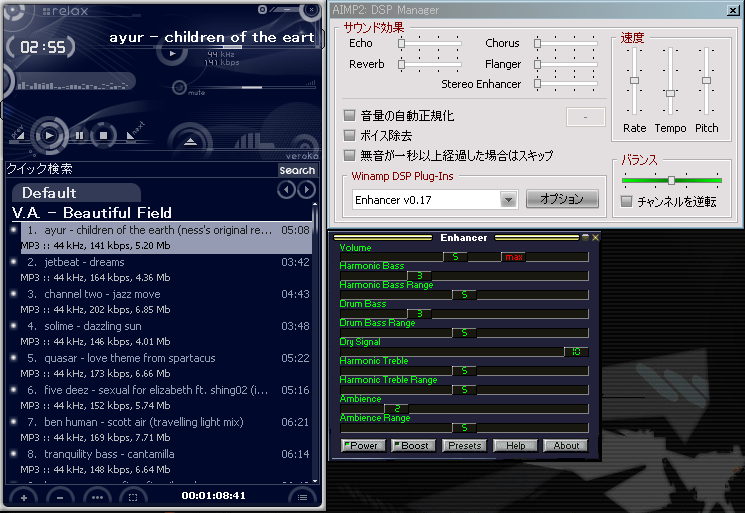Screen dimensions: 745x513
Task: Click the Flanger slider handle
Action: click(x=537, y=64)
